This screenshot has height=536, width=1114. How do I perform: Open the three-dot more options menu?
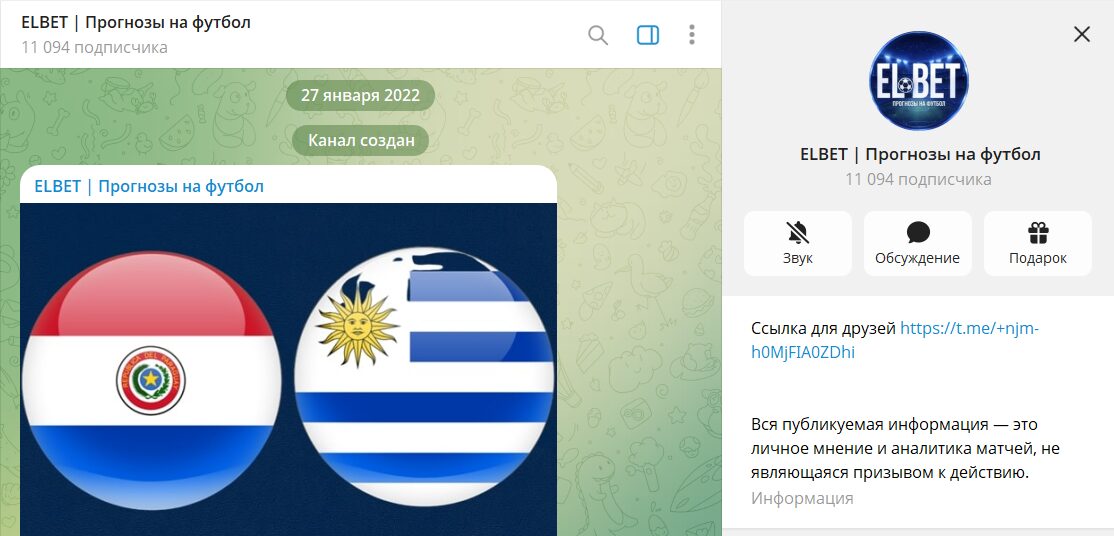(x=692, y=35)
